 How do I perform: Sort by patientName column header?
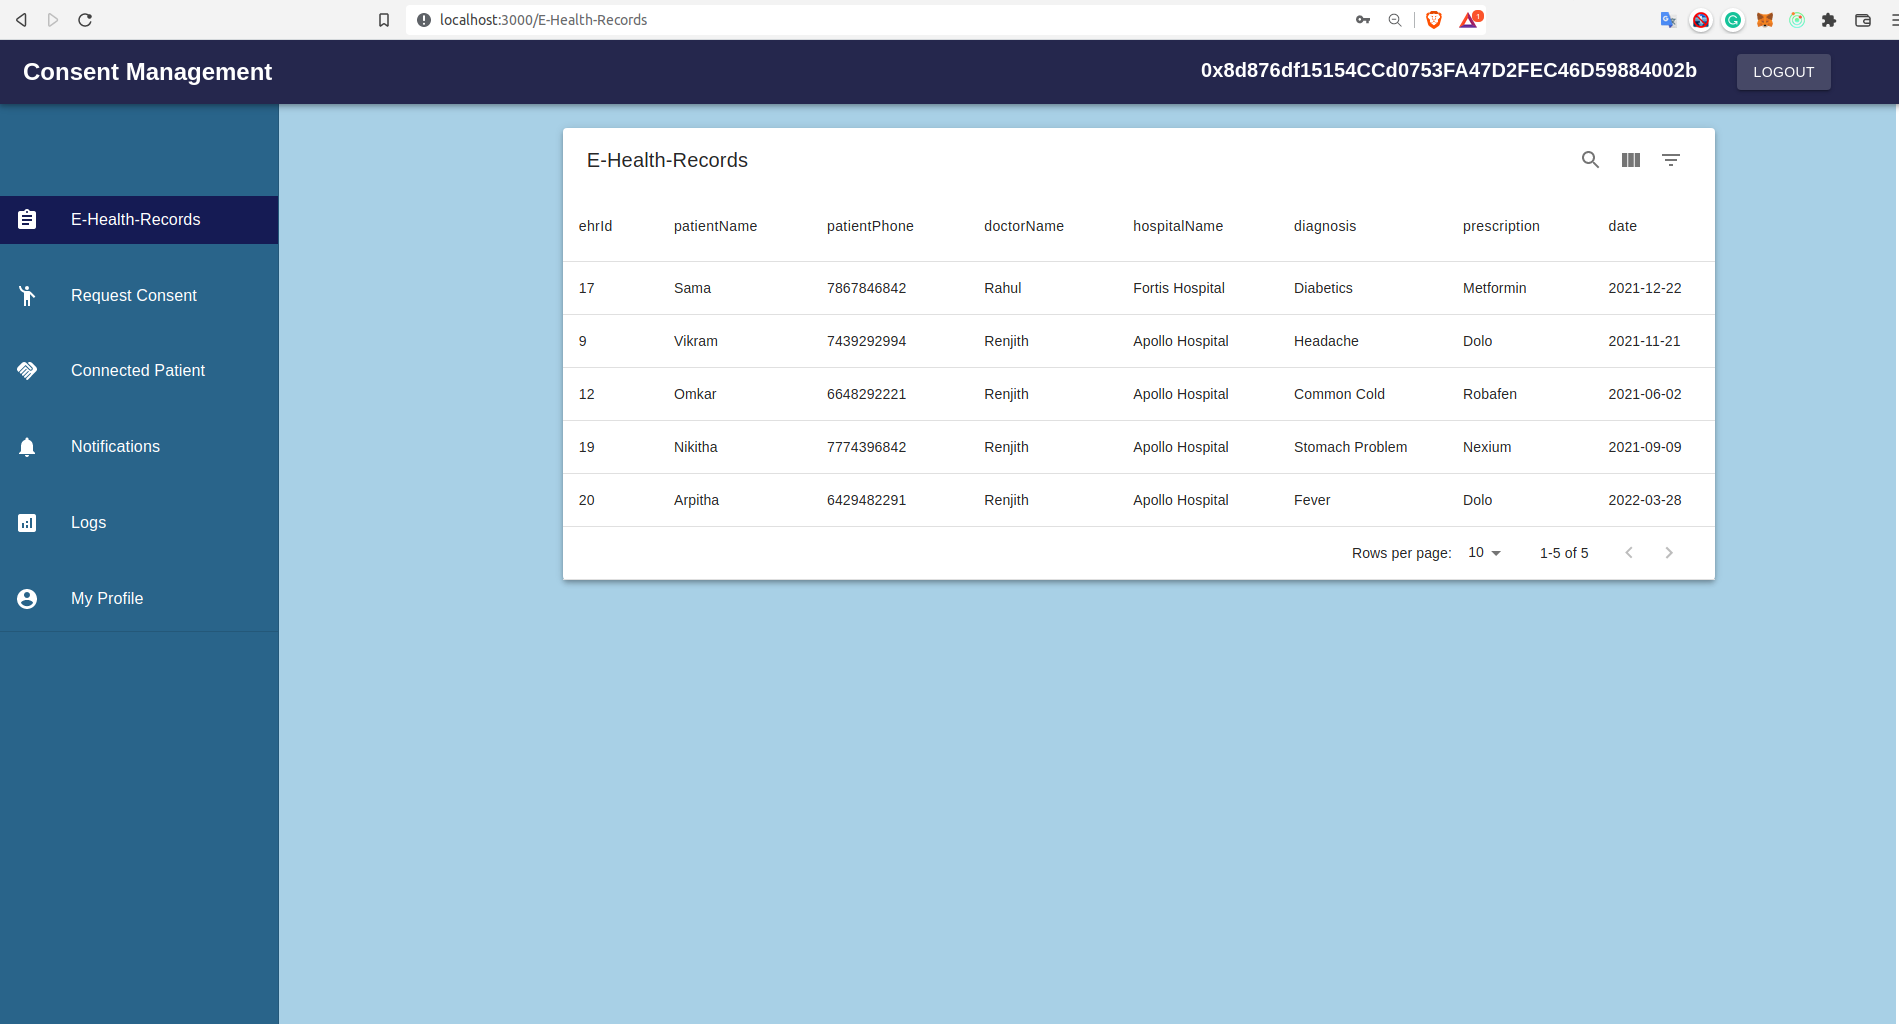pyautogui.click(x=715, y=226)
